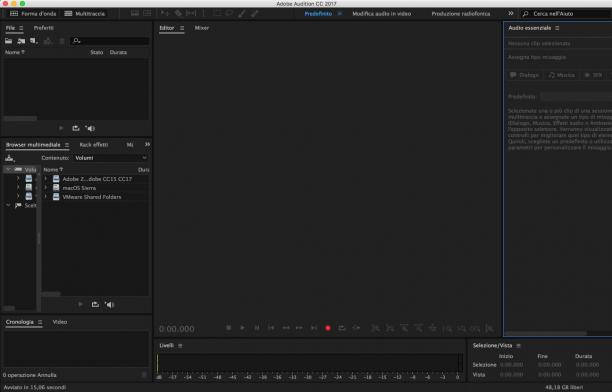Click the shortcuts icon in Browser multimediale
This screenshot has height=392, width=612.
tap(9, 158)
